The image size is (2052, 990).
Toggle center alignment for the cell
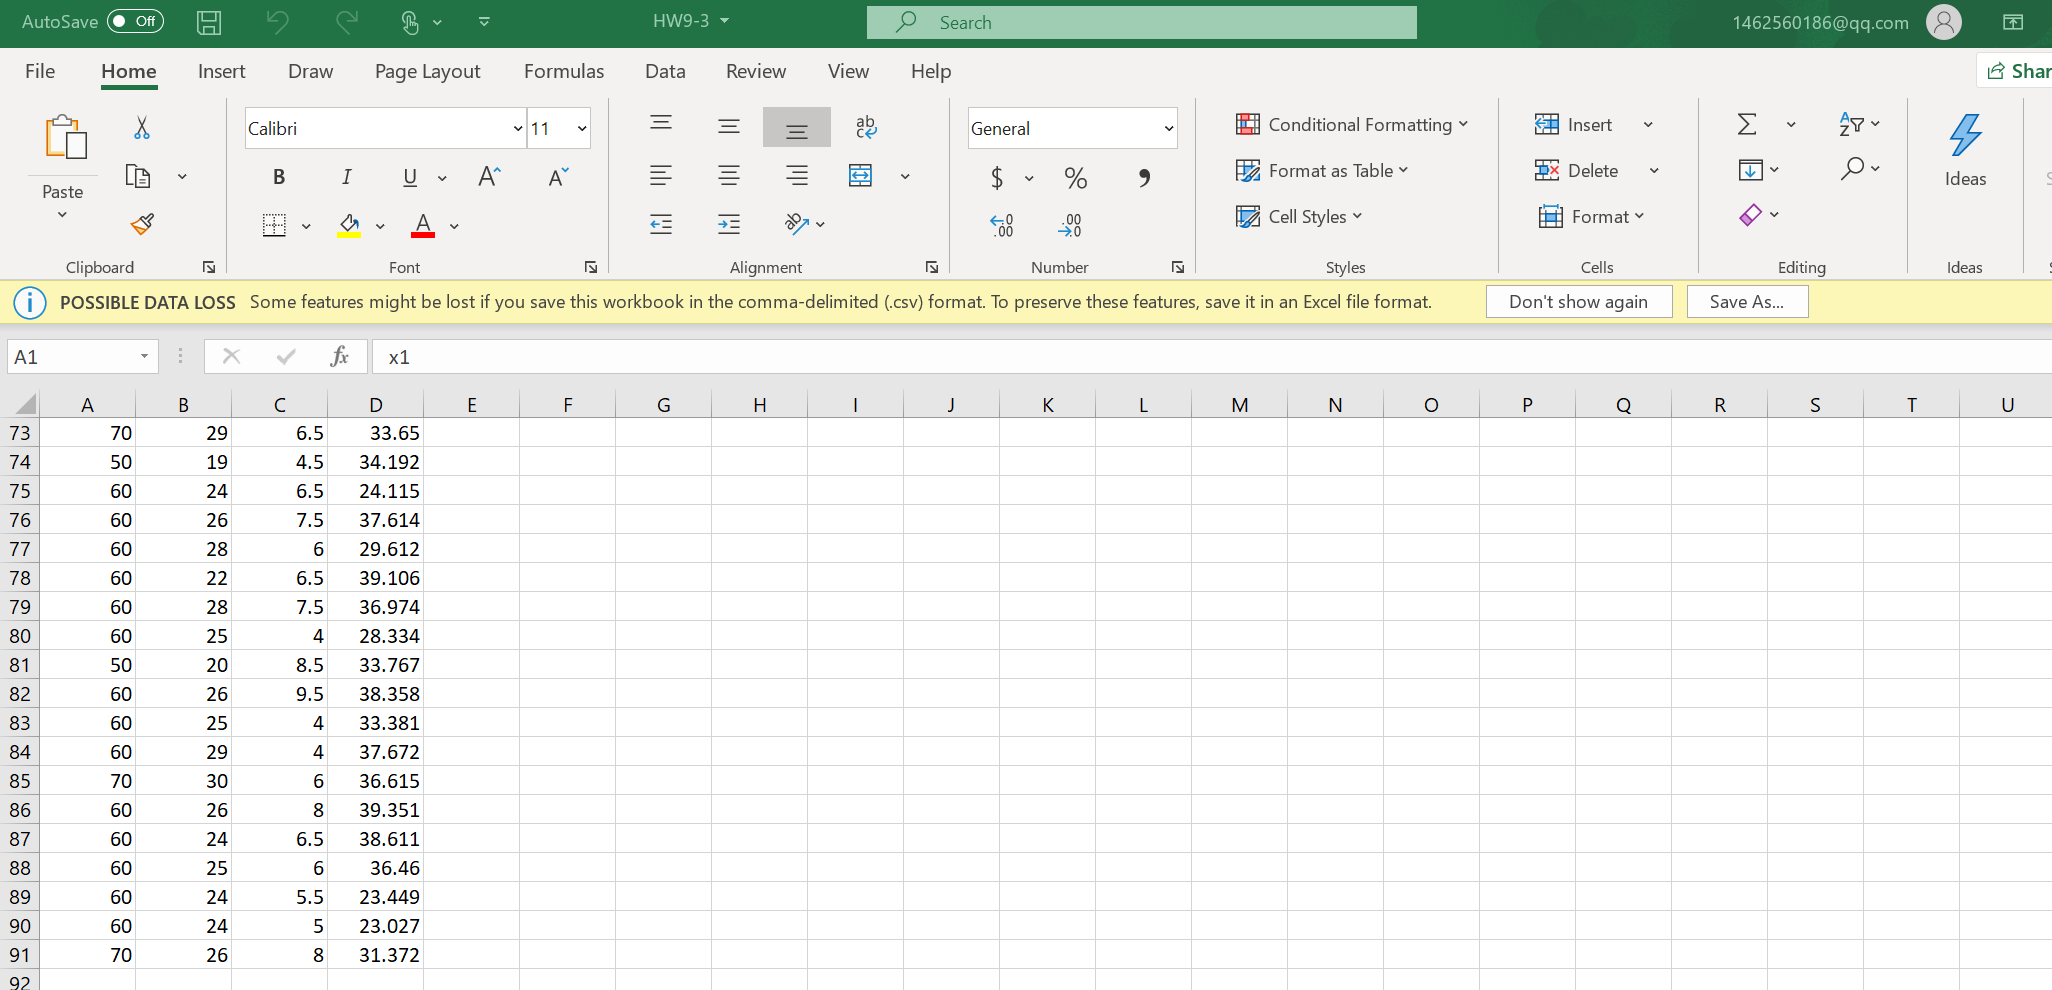pos(729,176)
